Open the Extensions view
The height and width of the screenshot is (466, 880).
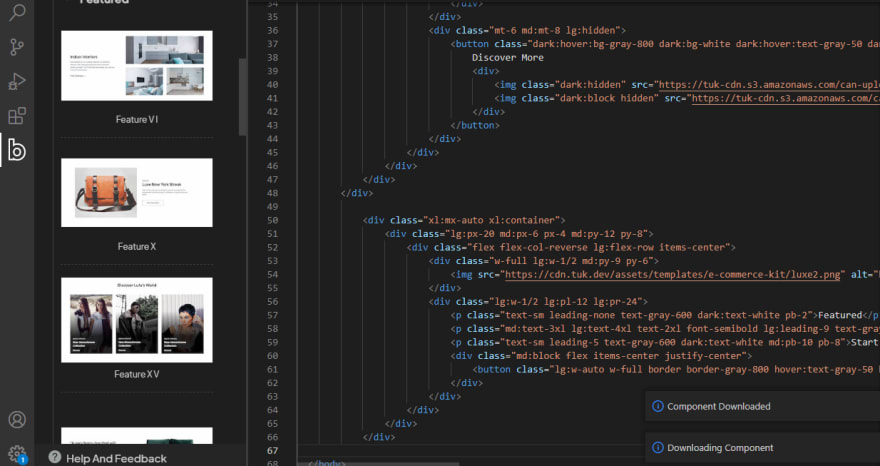click(x=17, y=116)
